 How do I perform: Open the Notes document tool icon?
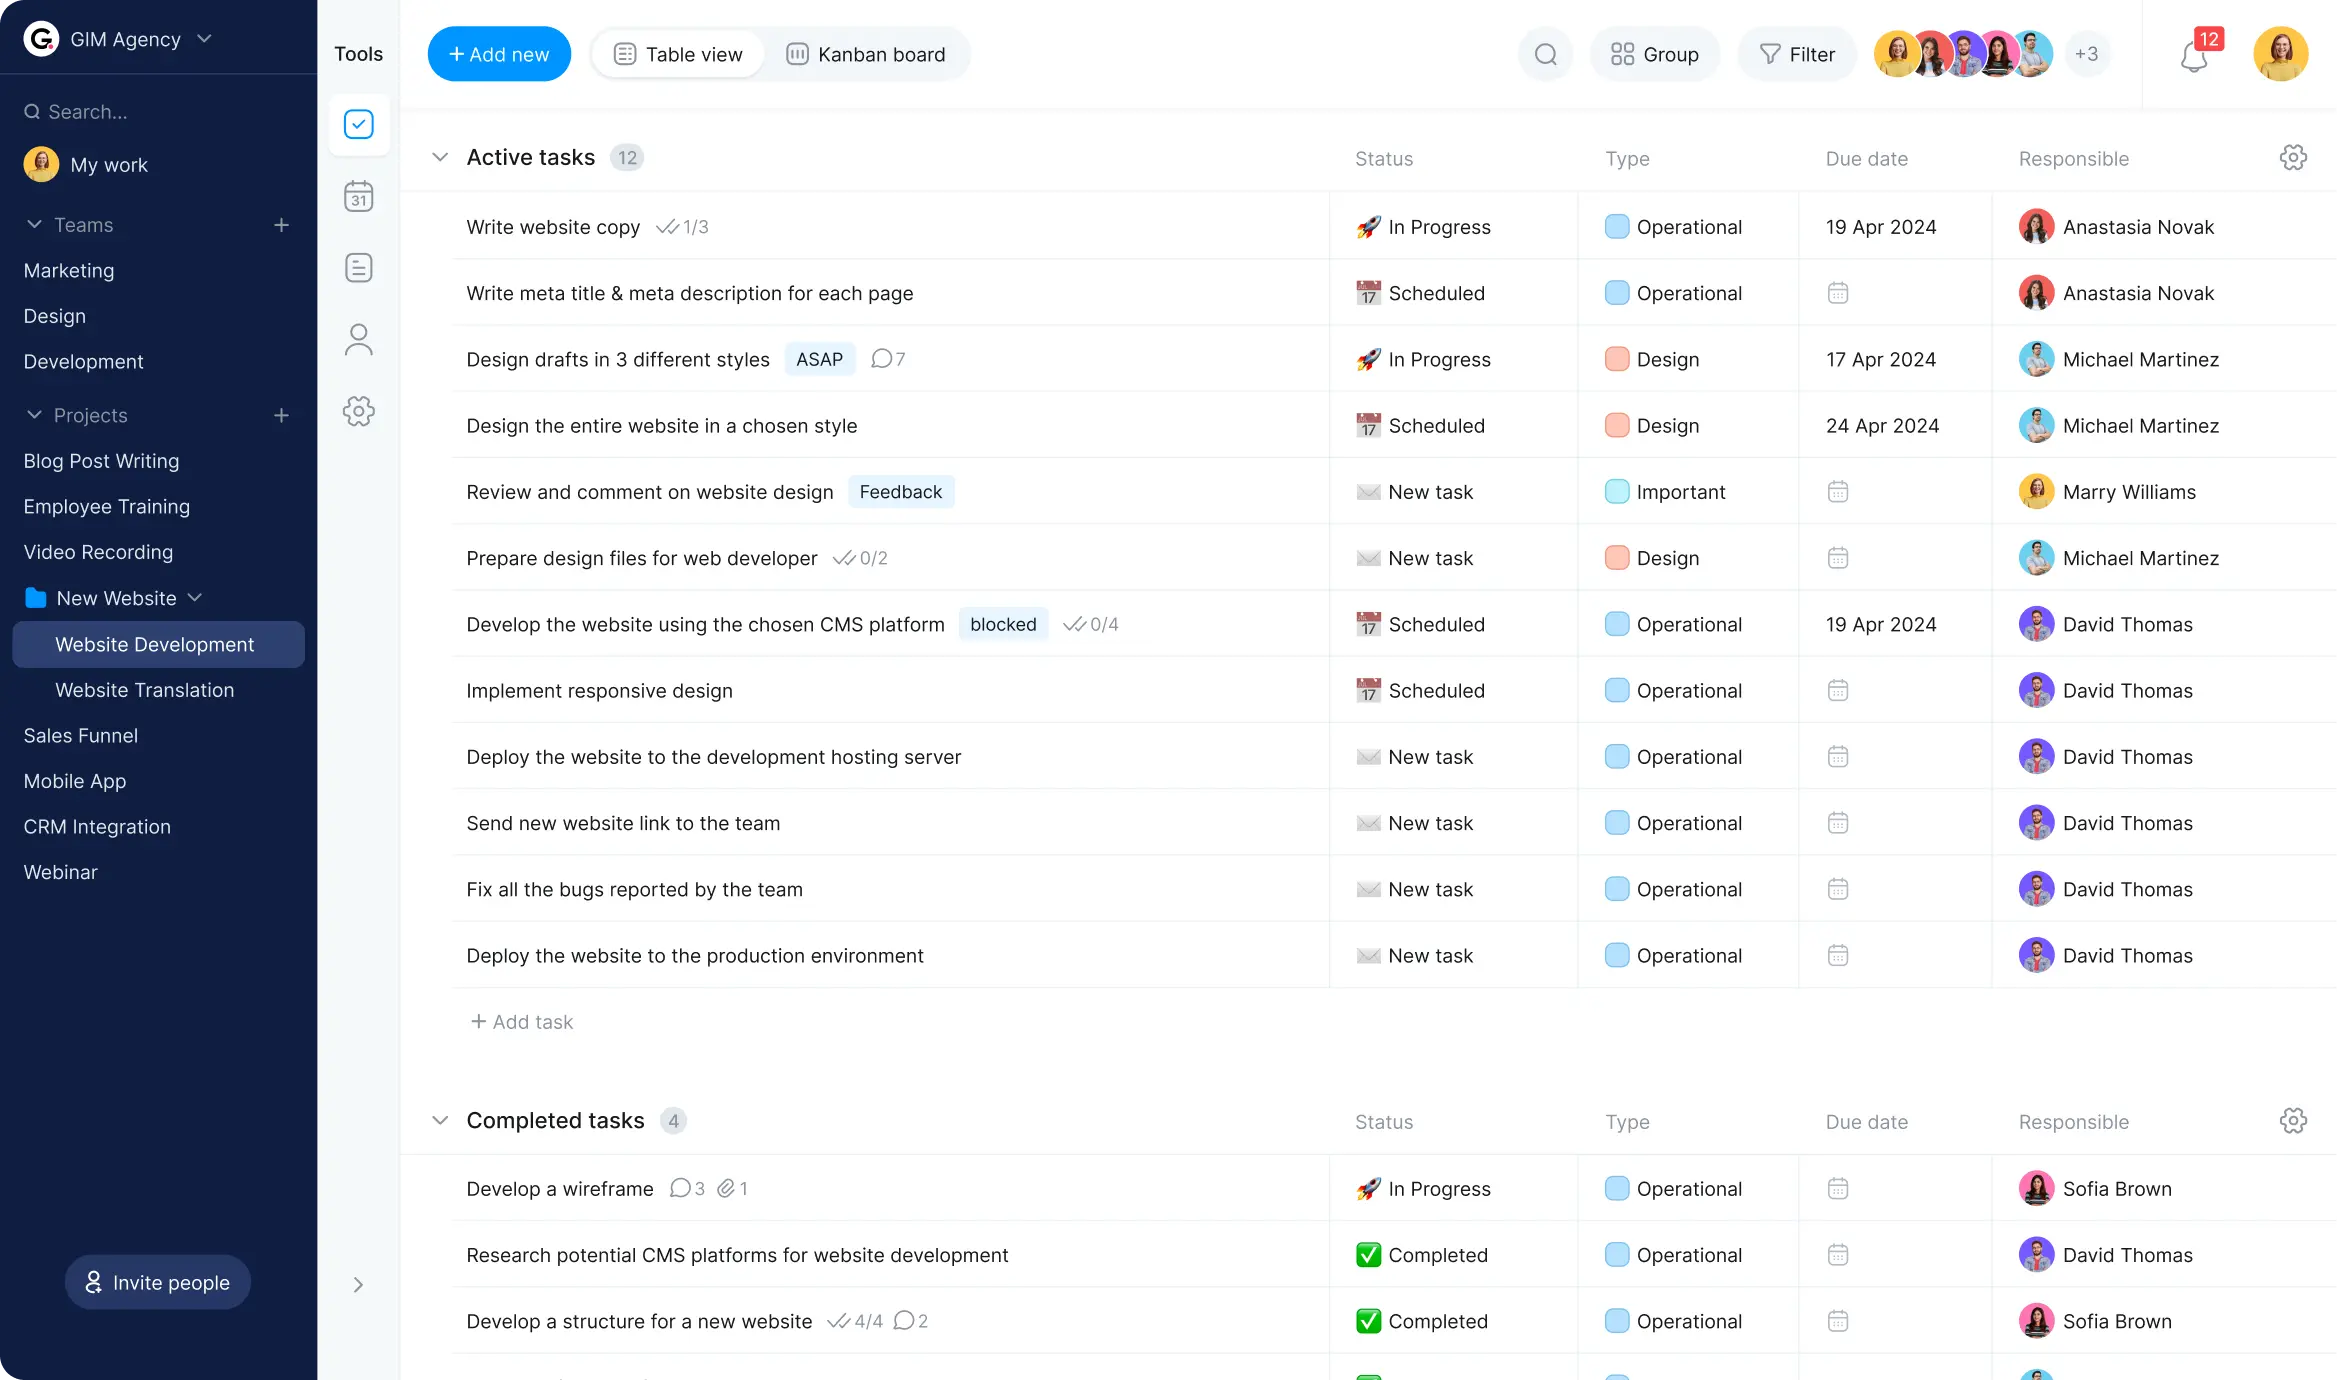358,267
